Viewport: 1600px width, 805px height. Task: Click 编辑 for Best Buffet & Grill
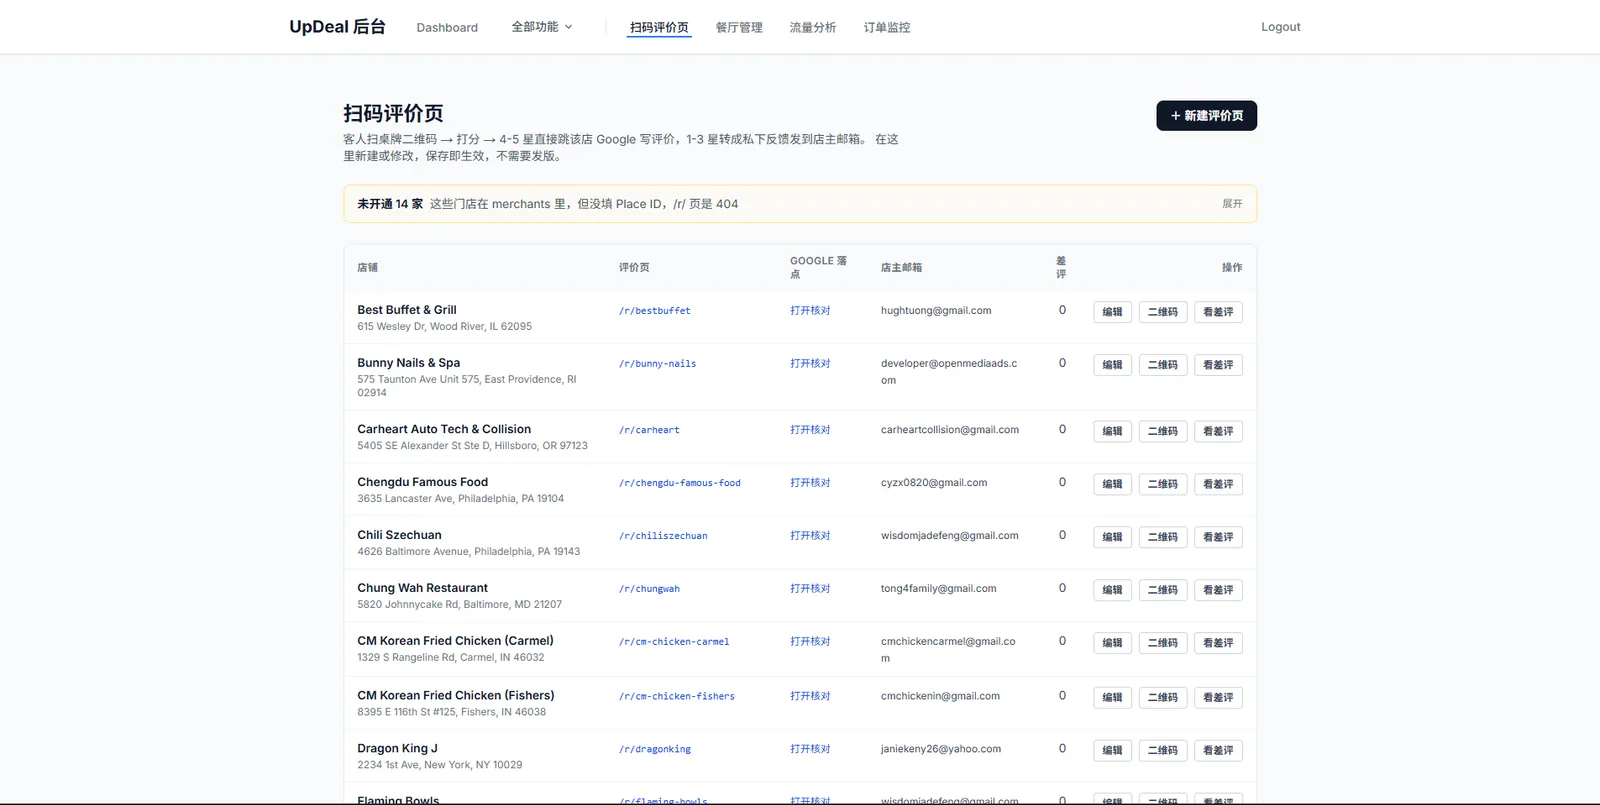(1112, 312)
